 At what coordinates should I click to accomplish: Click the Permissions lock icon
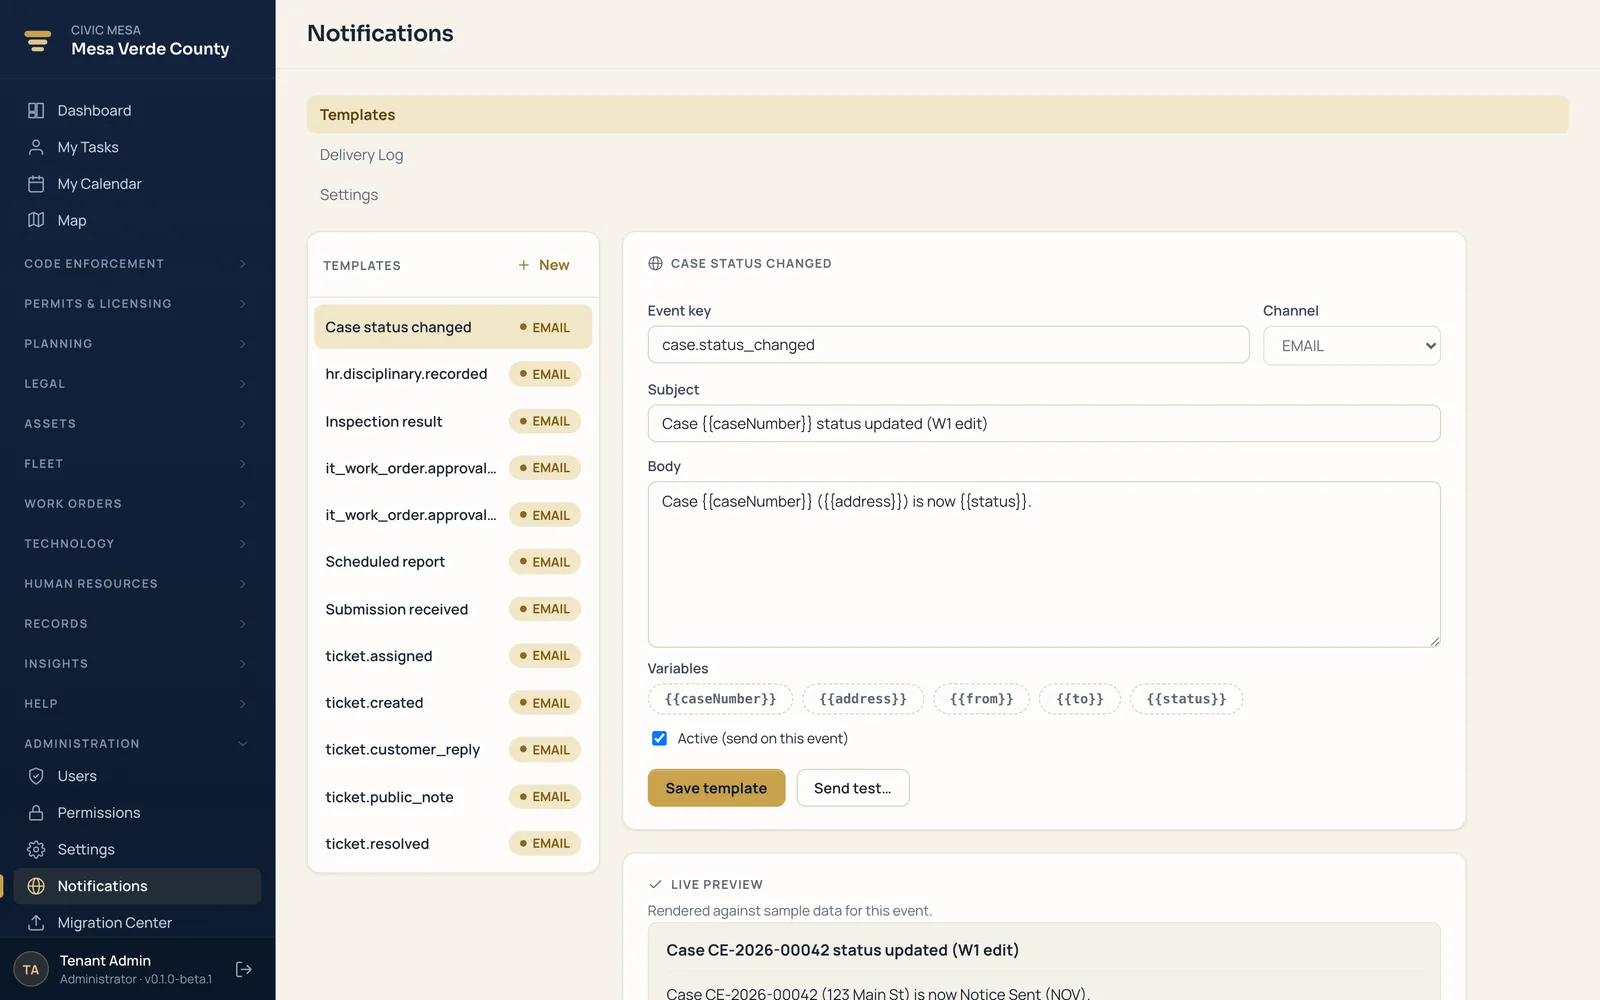[x=36, y=813]
